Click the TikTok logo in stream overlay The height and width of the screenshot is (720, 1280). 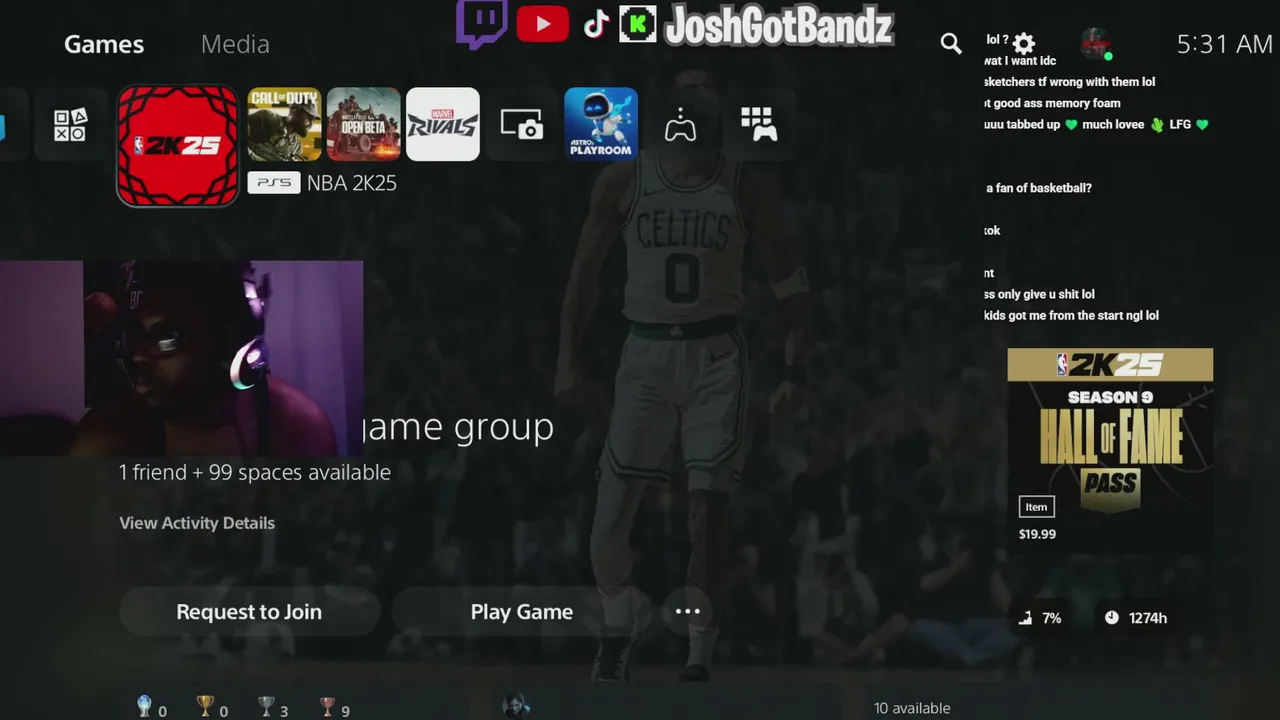596,25
